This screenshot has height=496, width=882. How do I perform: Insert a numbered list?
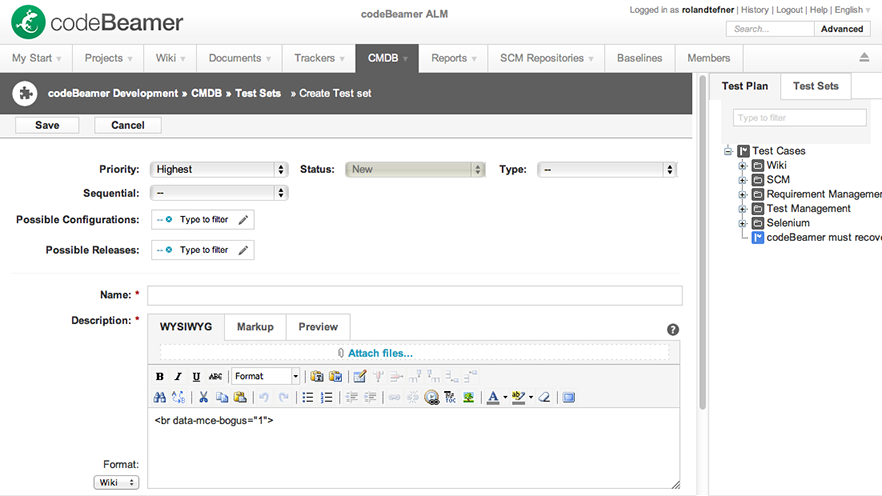point(326,398)
